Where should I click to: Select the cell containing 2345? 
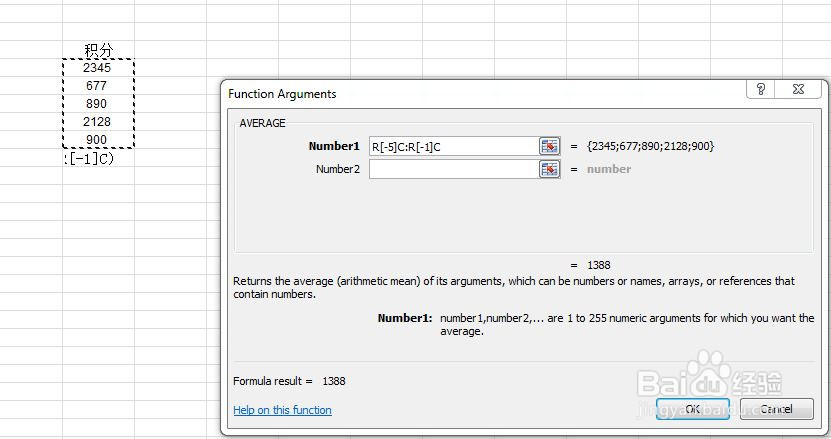point(99,68)
